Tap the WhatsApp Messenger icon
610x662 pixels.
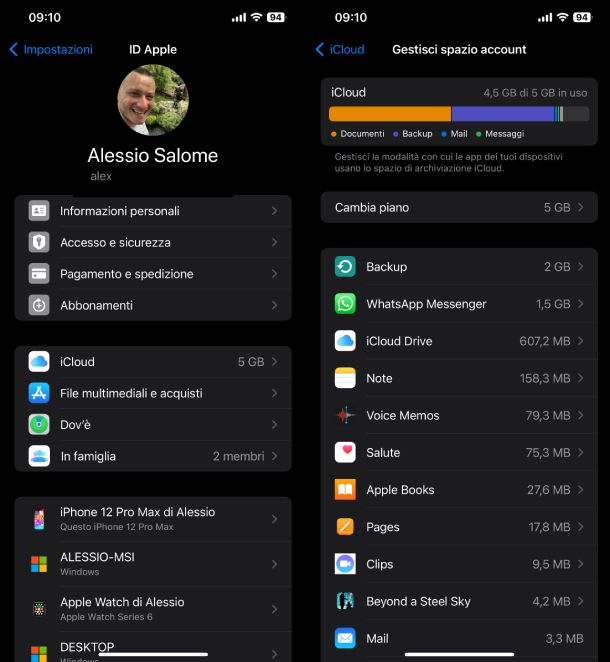(345, 304)
